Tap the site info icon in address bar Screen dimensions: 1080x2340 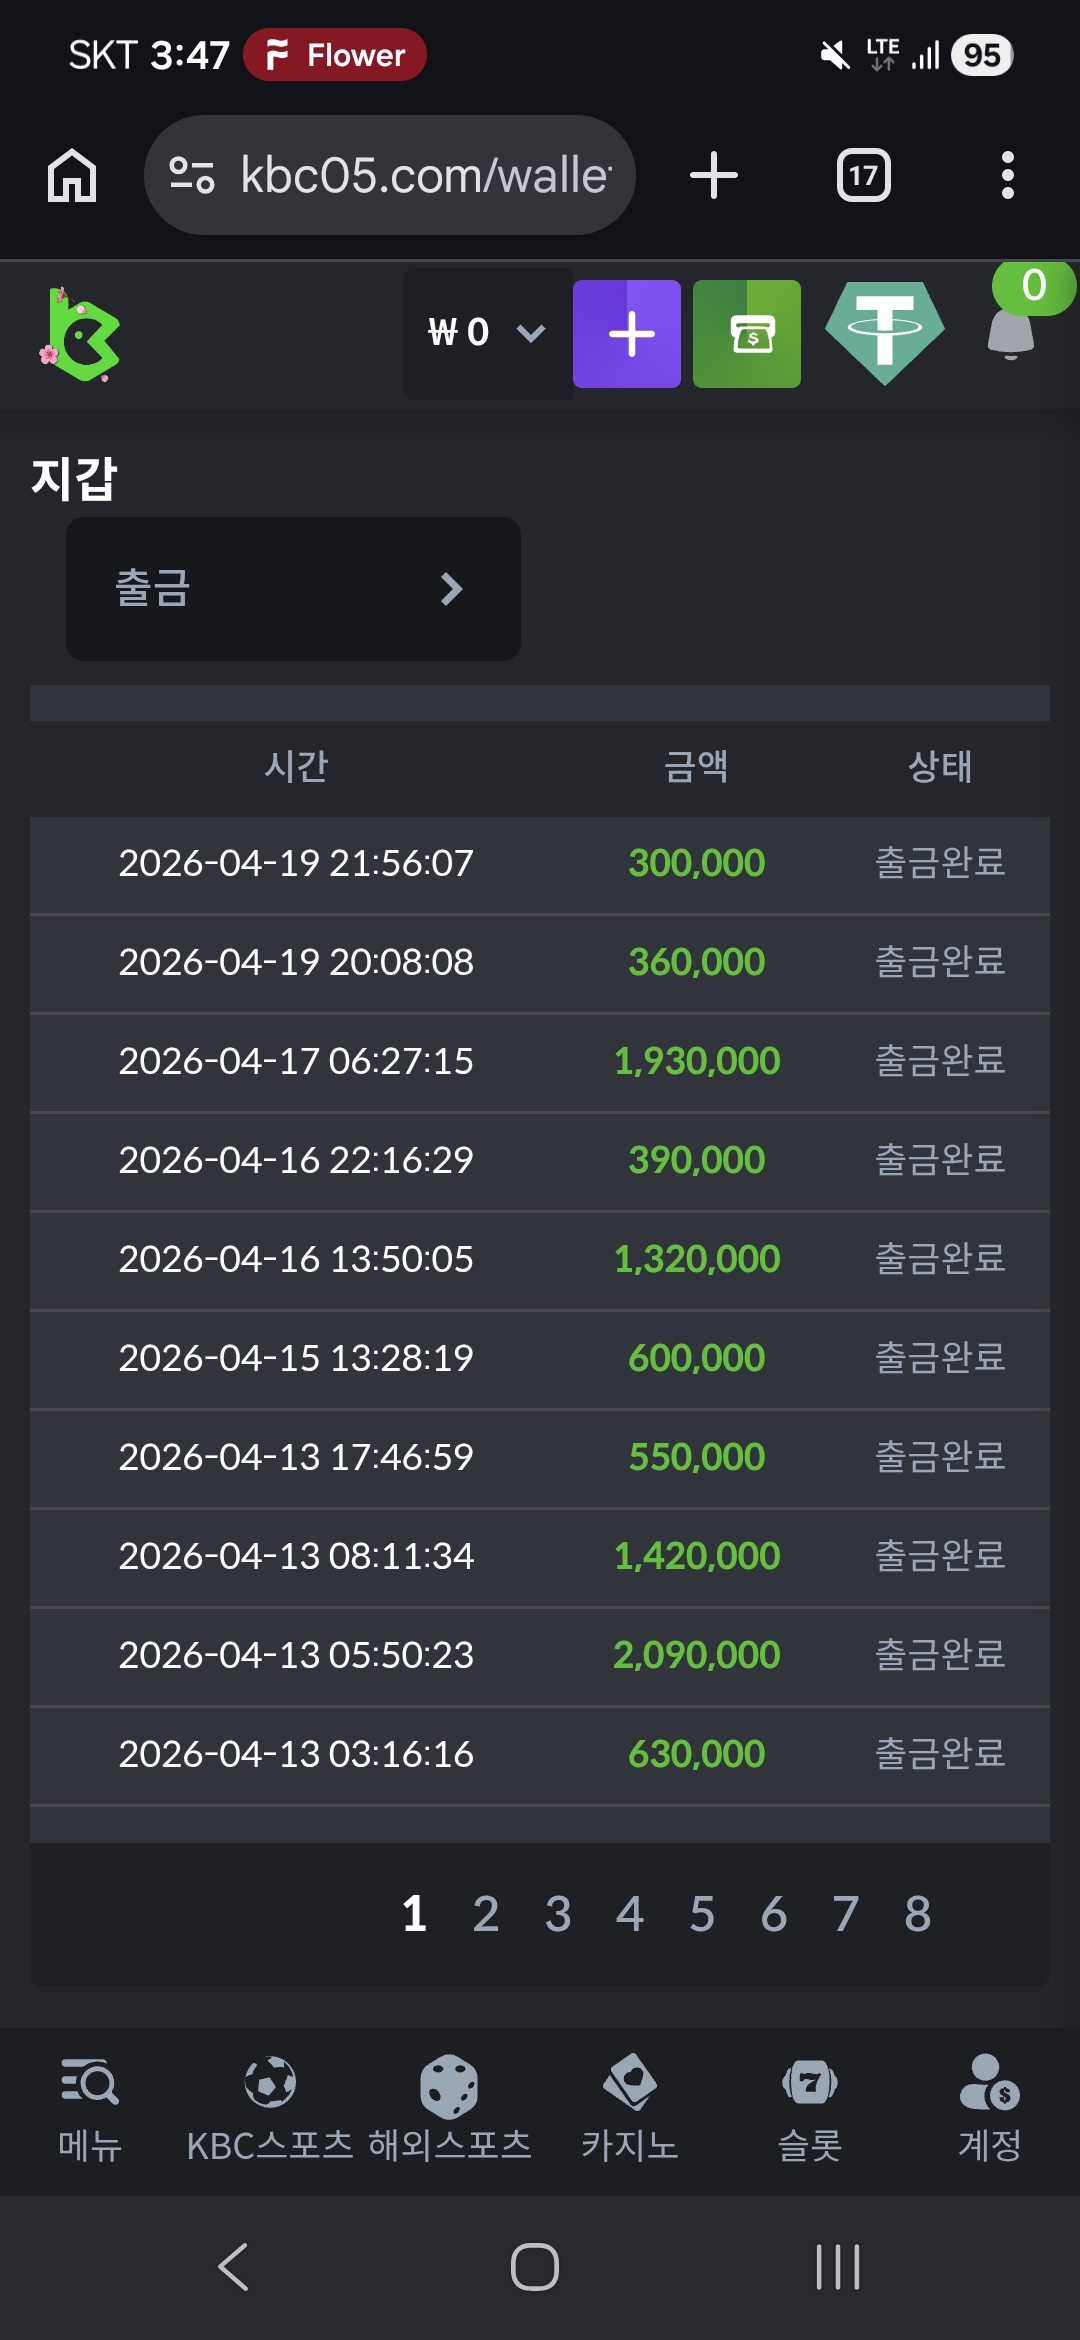pos(192,176)
